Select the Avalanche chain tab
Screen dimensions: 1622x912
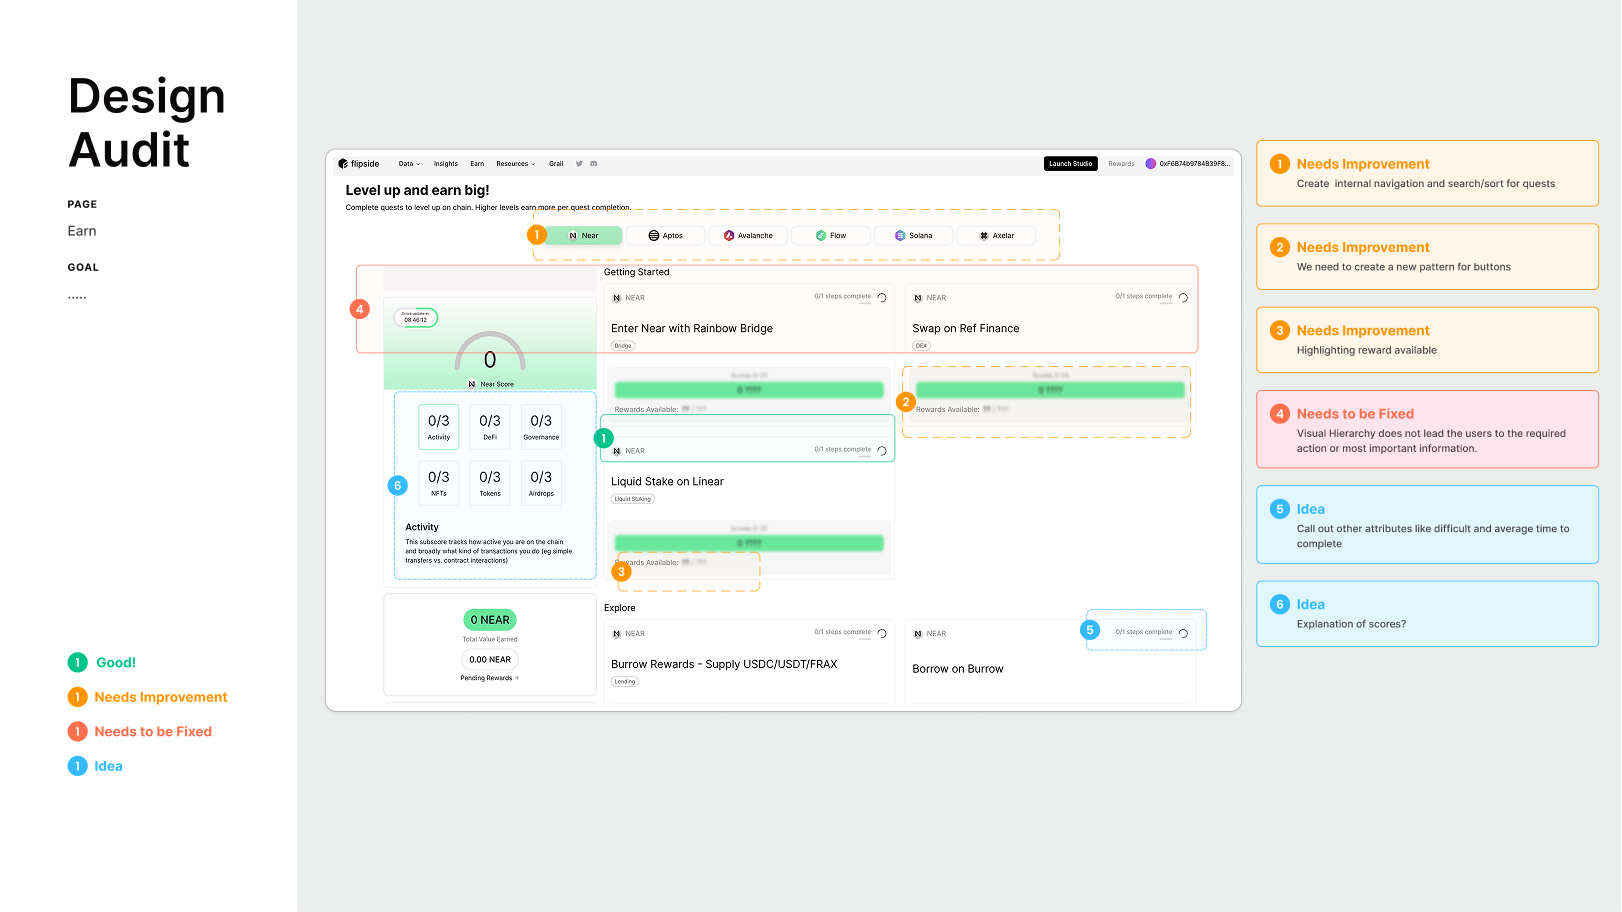(749, 236)
